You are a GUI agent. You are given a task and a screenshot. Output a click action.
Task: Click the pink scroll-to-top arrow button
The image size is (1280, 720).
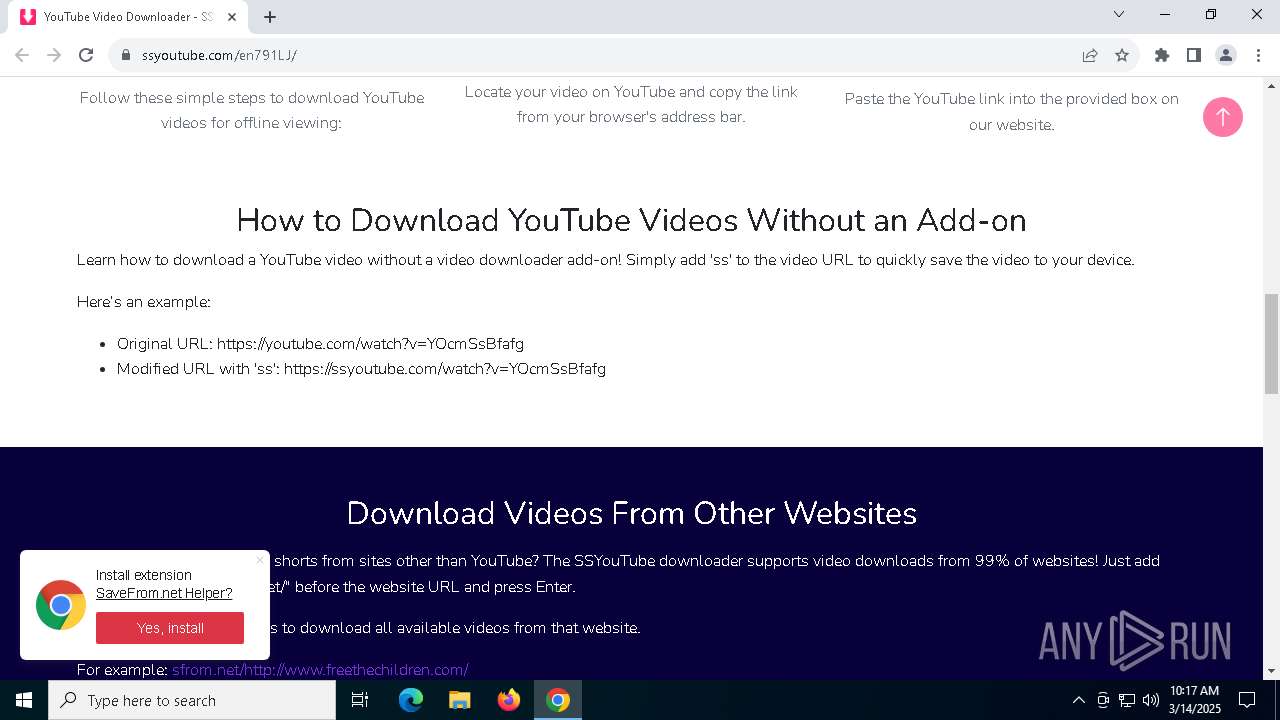click(x=1222, y=117)
